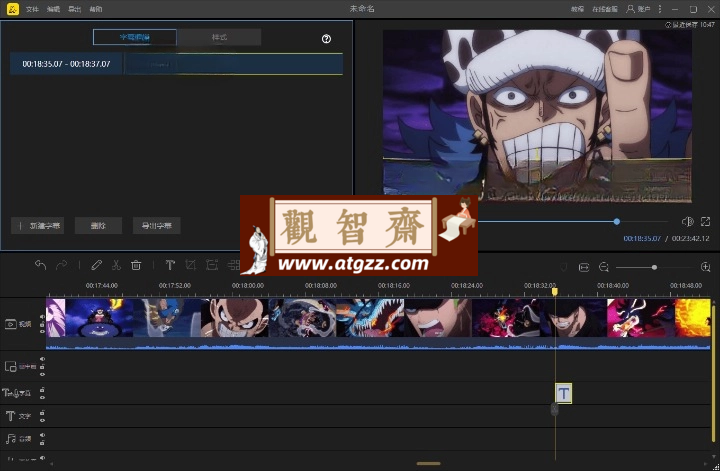Click the Luffy grinning face clip thumbnail
The image size is (720, 471).
(x=235, y=318)
